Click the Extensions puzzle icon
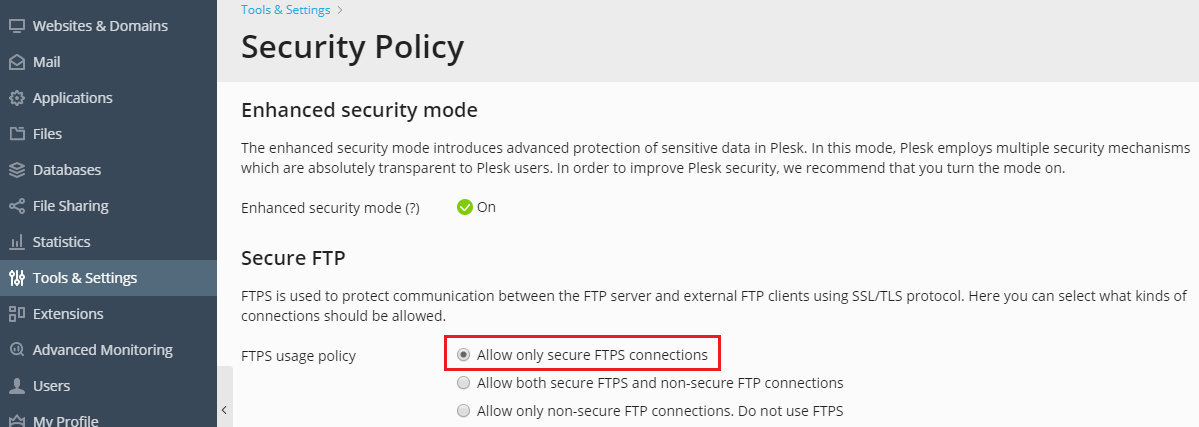 click(16, 314)
